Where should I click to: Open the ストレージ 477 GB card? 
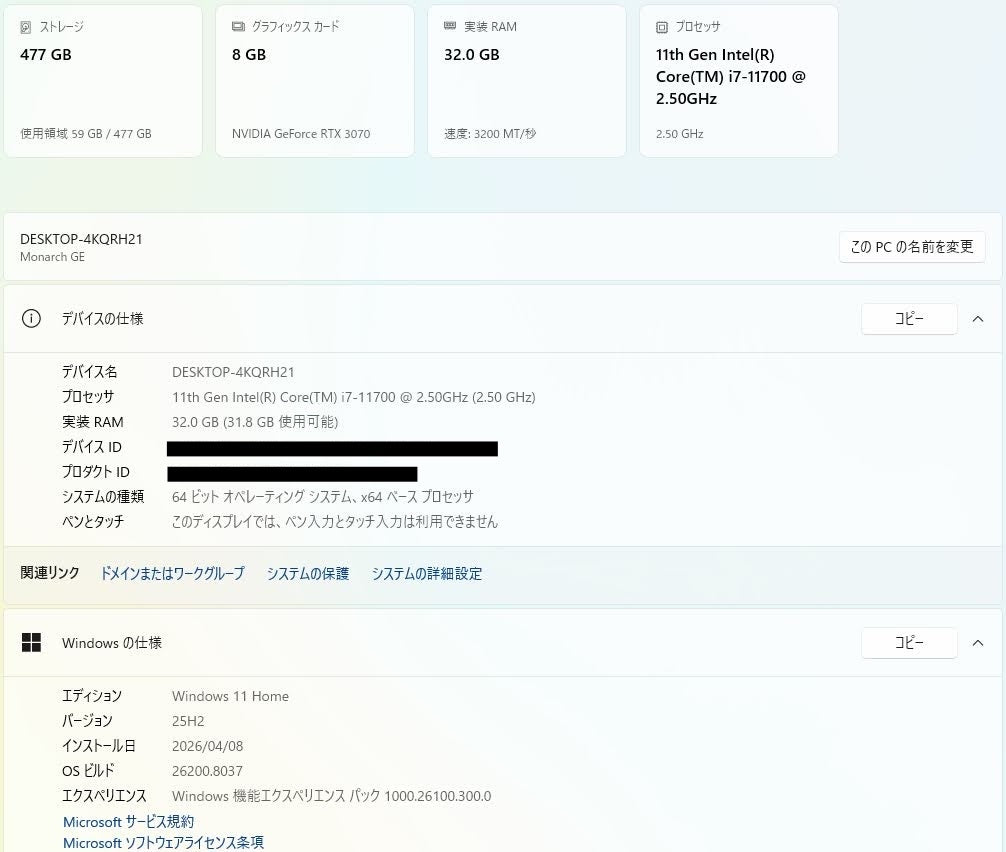point(103,81)
